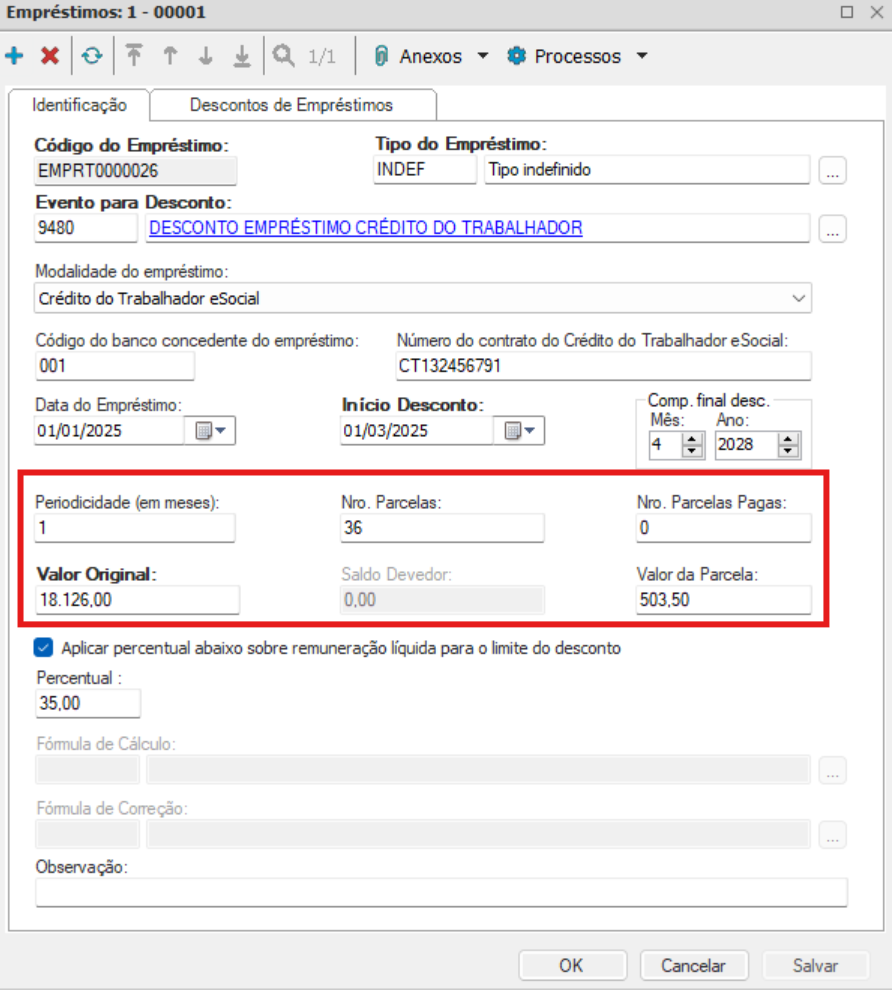
Task: Close the Empréstimos window
Action: click(877, 12)
